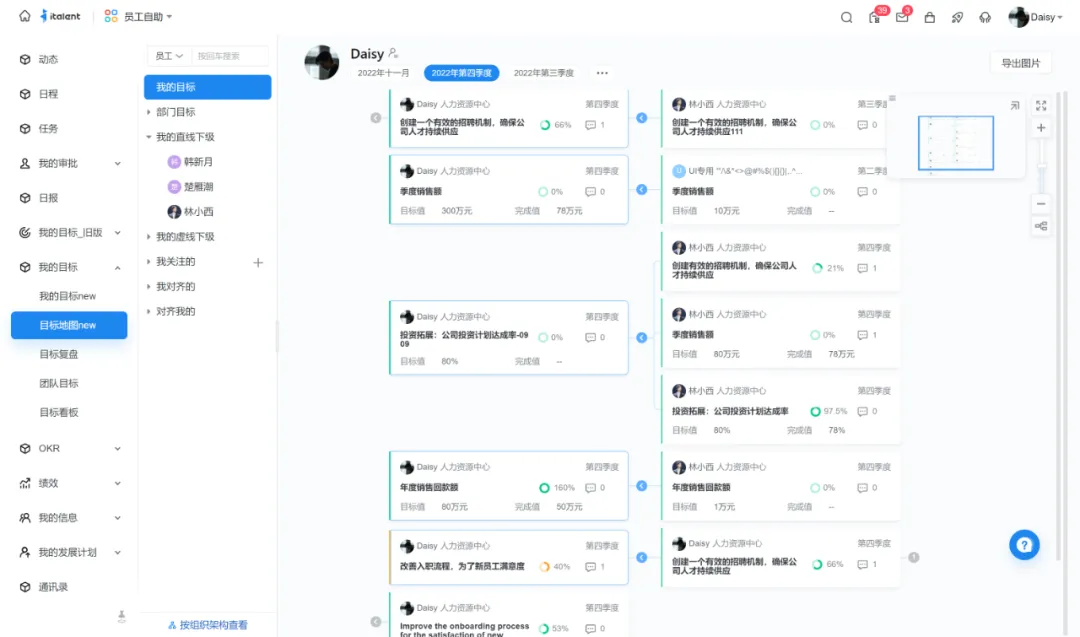Click the tree layout icon below zoom controls
This screenshot has height=637, width=1080.
(1041, 226)
